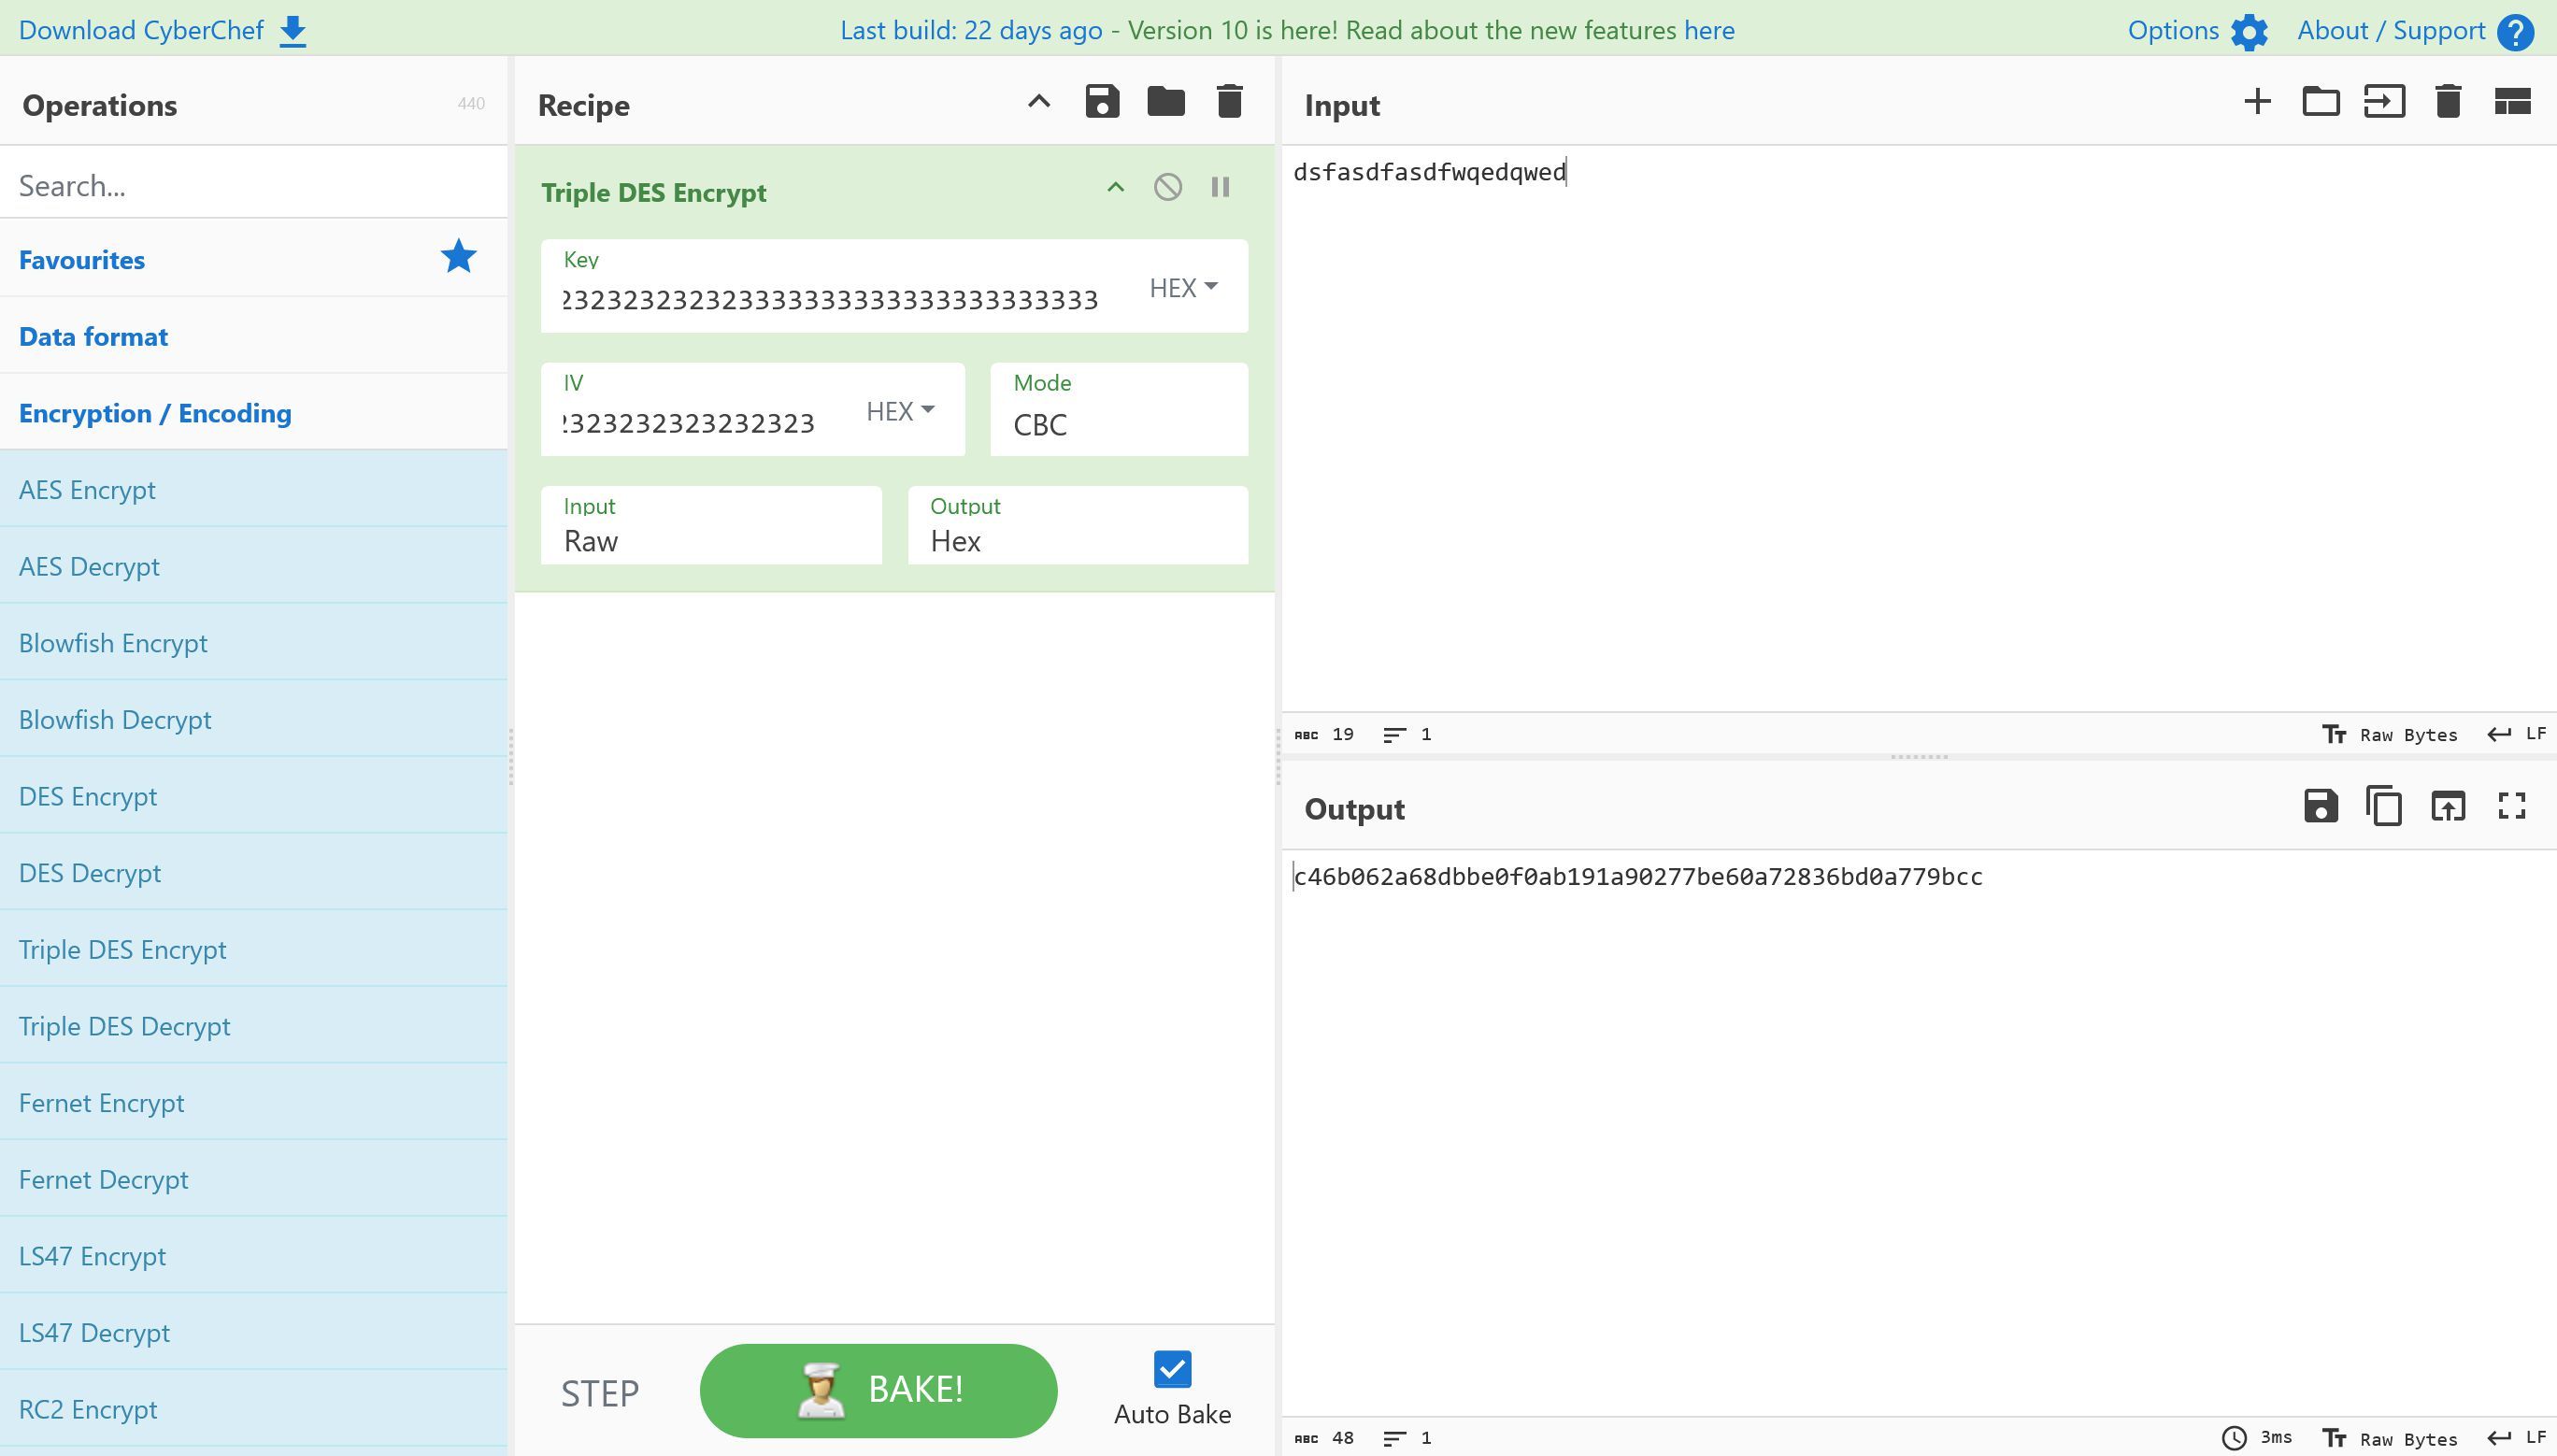This screenshot has height=1456, width=2557.
Task: Click Input pane LF end-of-line selector
Action: tap(2517, 735)
